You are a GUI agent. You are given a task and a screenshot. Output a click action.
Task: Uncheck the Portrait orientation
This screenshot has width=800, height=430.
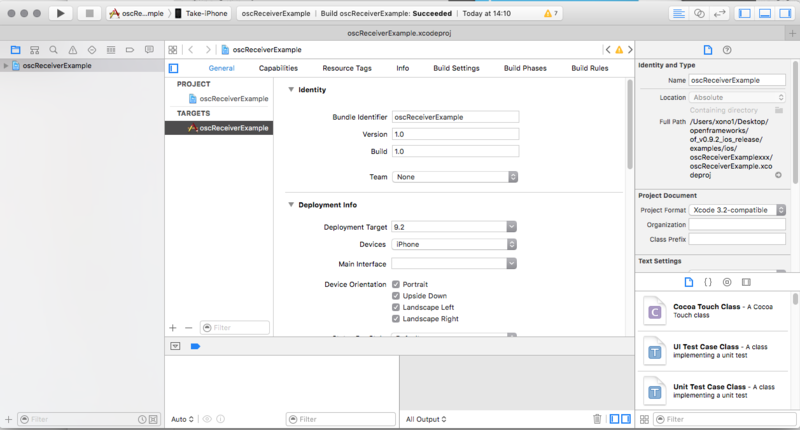[x=396, y=284]
